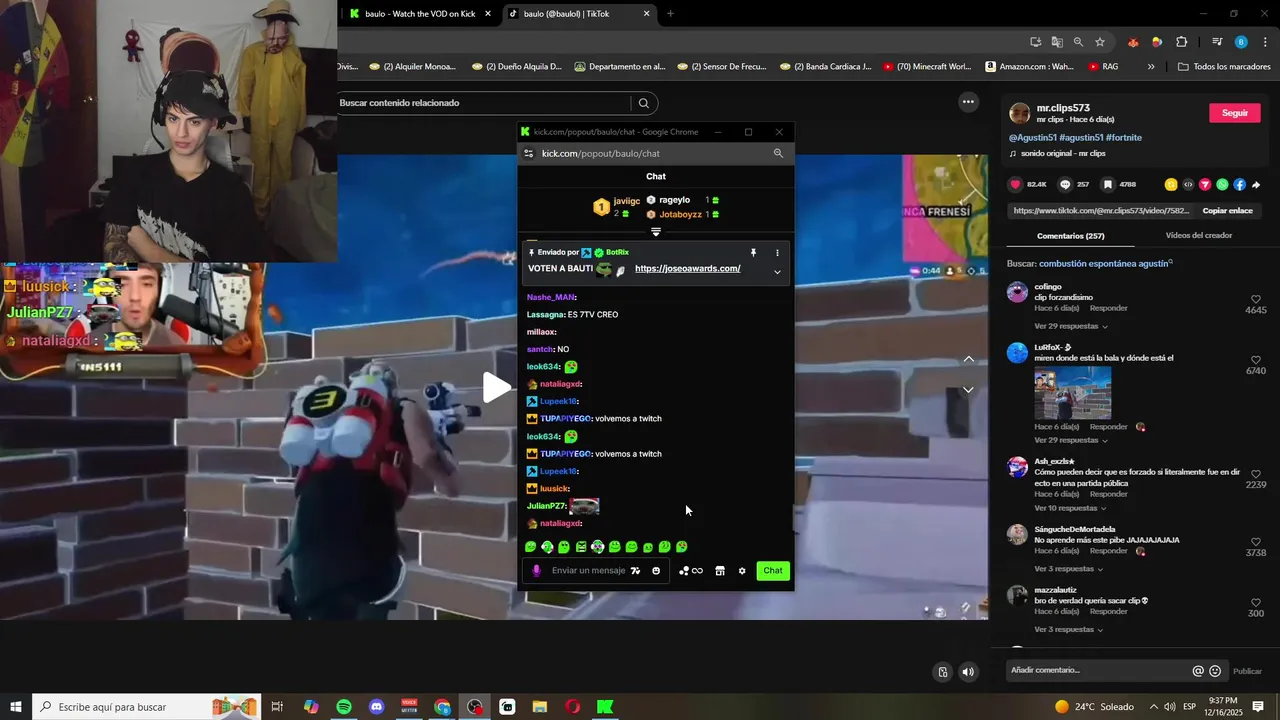
Task: Click the TikTok like heart icon
Action: click(1016, 184)
